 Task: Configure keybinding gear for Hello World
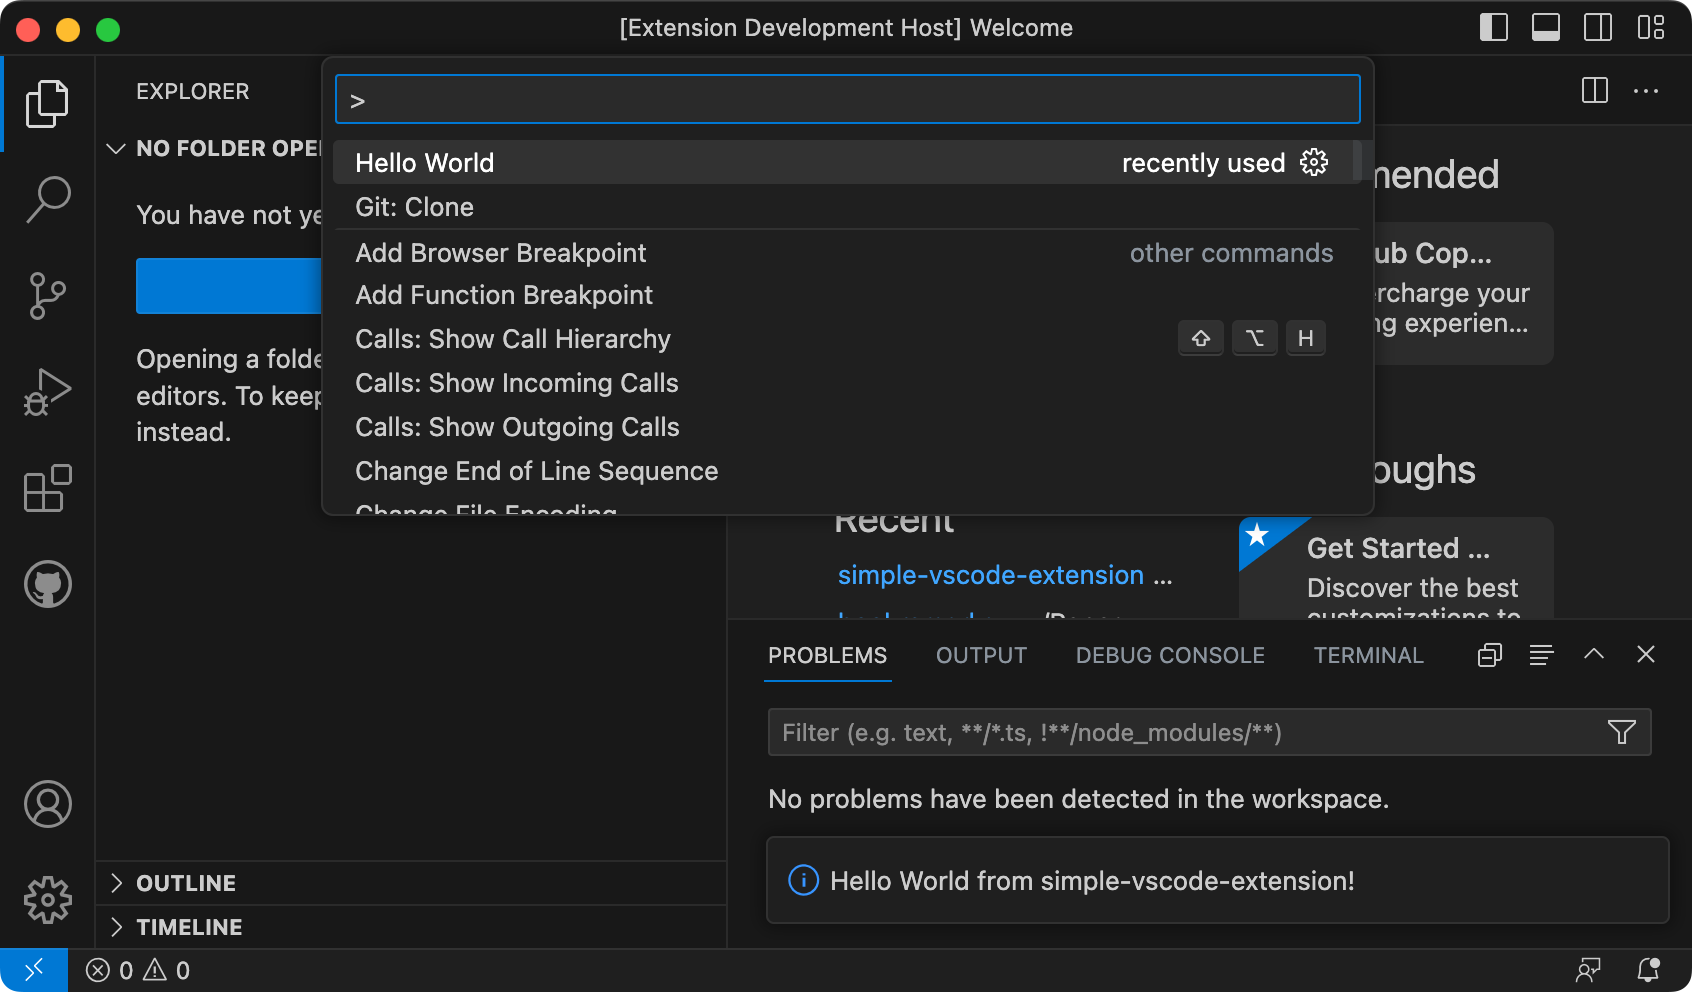[1314, 162]
